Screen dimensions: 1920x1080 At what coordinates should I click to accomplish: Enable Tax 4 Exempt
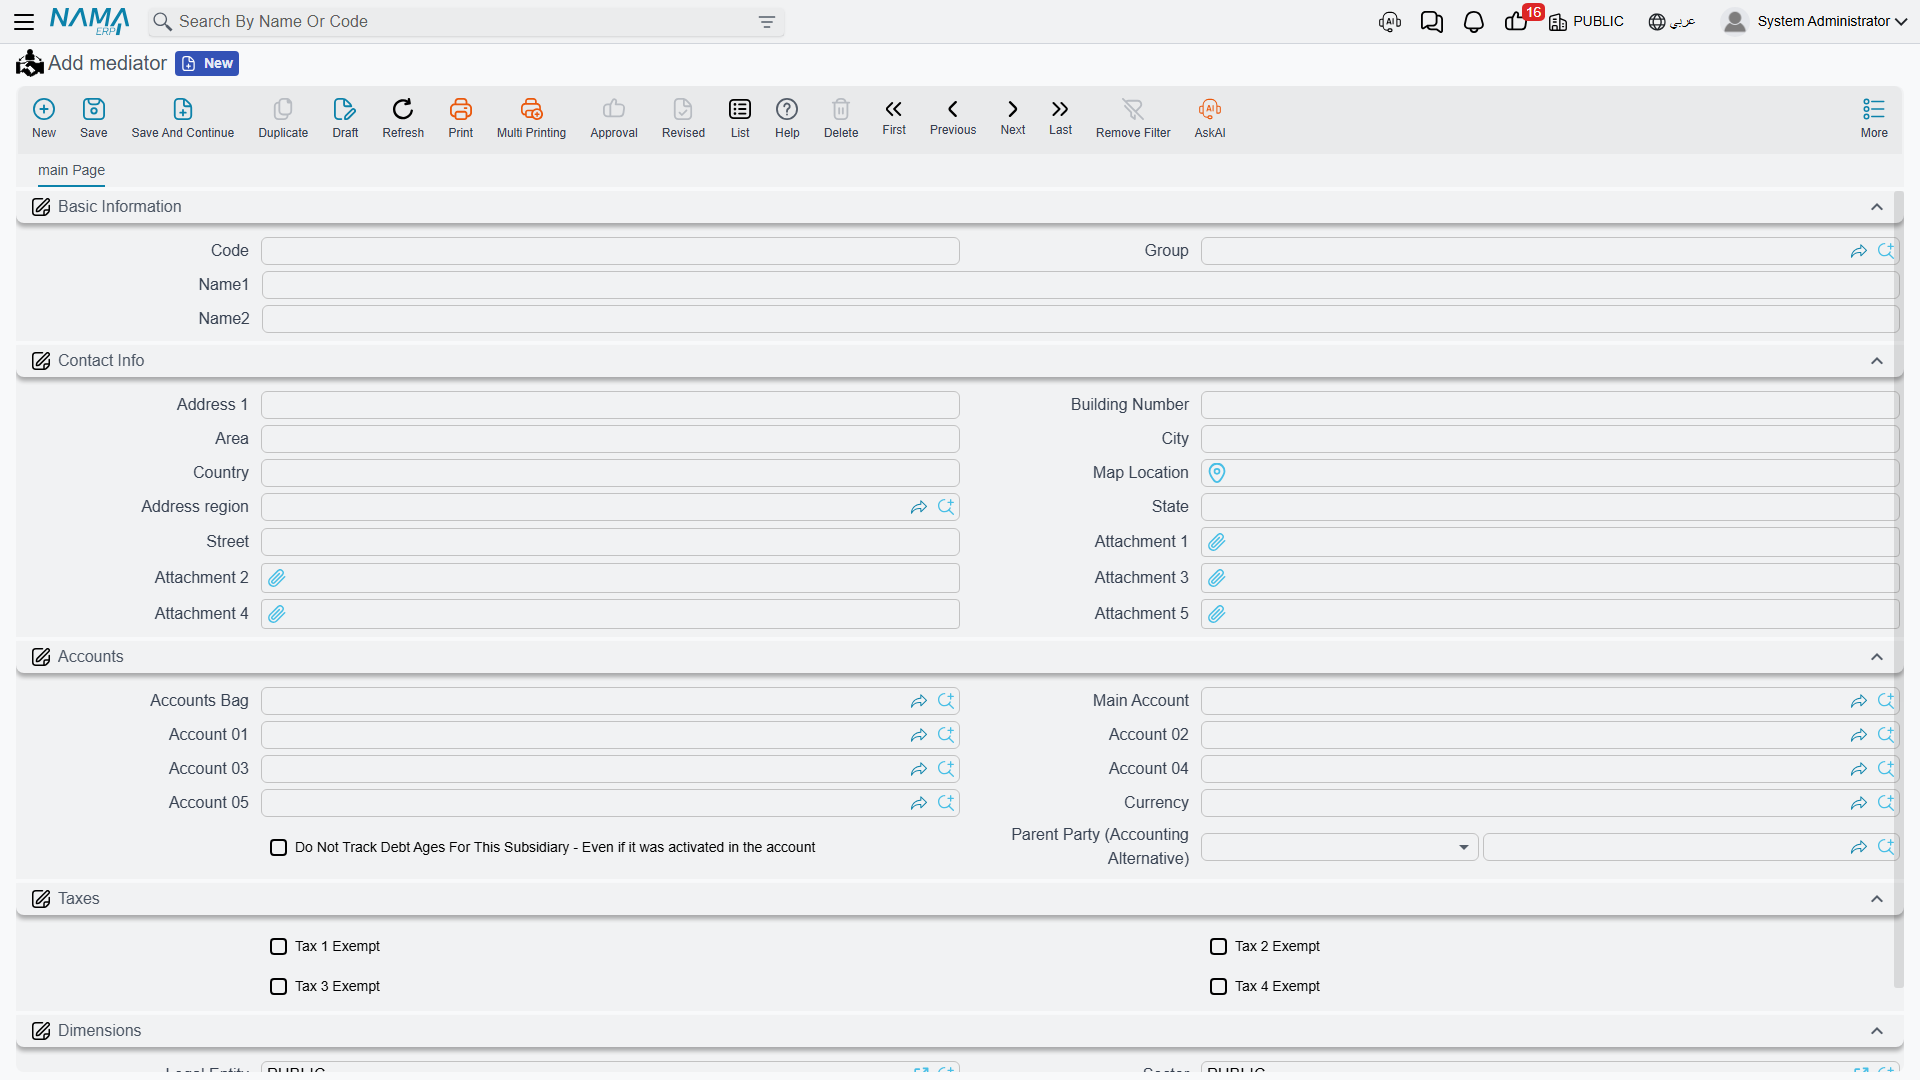(x=1219, y=987)
